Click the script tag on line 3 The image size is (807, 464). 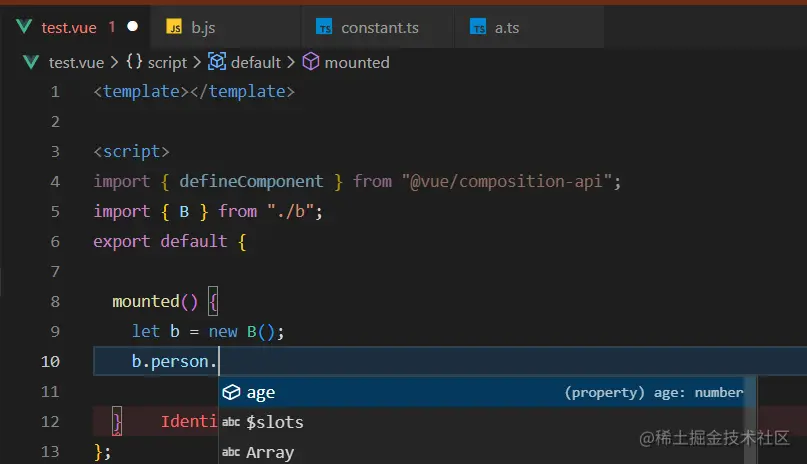(131, 152)
